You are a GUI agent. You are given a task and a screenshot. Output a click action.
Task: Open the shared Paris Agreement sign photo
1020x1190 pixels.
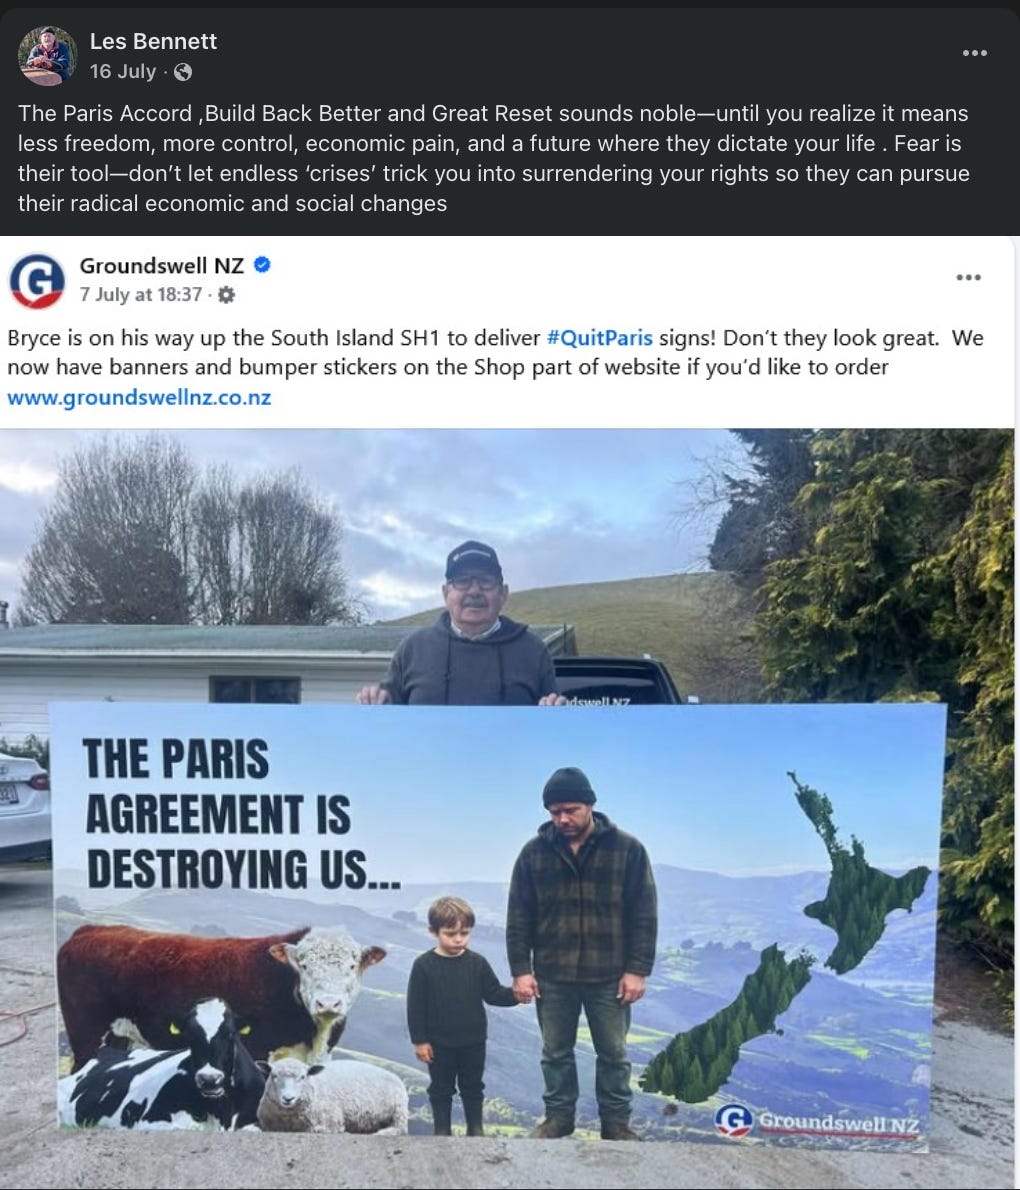click(x=507, y=809)
